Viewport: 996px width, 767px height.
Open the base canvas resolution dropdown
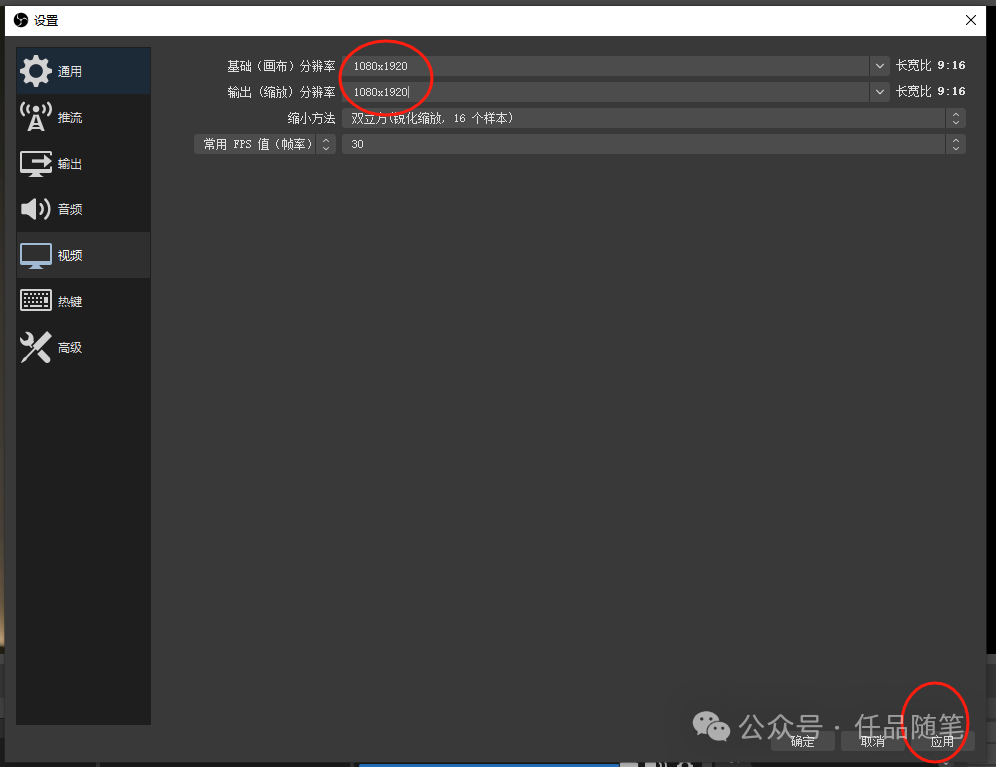click(x=878, y=66)
